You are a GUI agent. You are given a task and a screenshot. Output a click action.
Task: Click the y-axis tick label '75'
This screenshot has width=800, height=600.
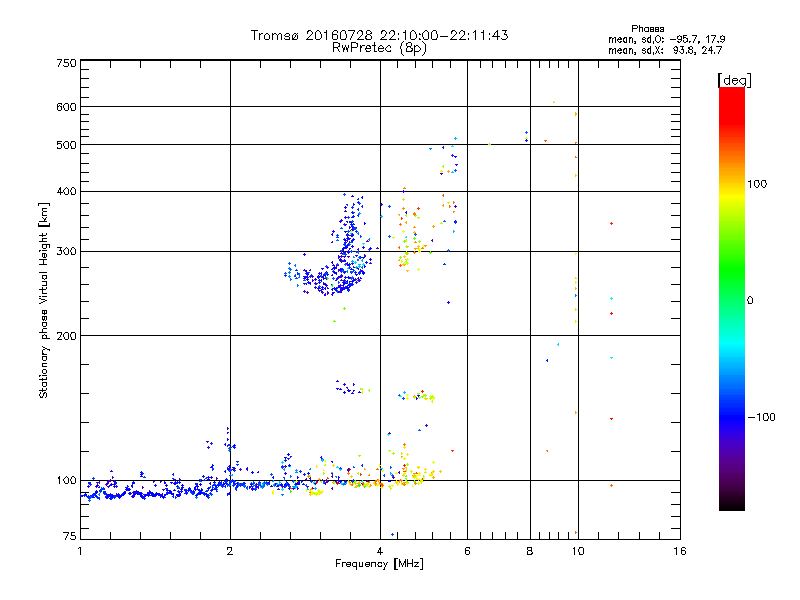pos(70,536)
